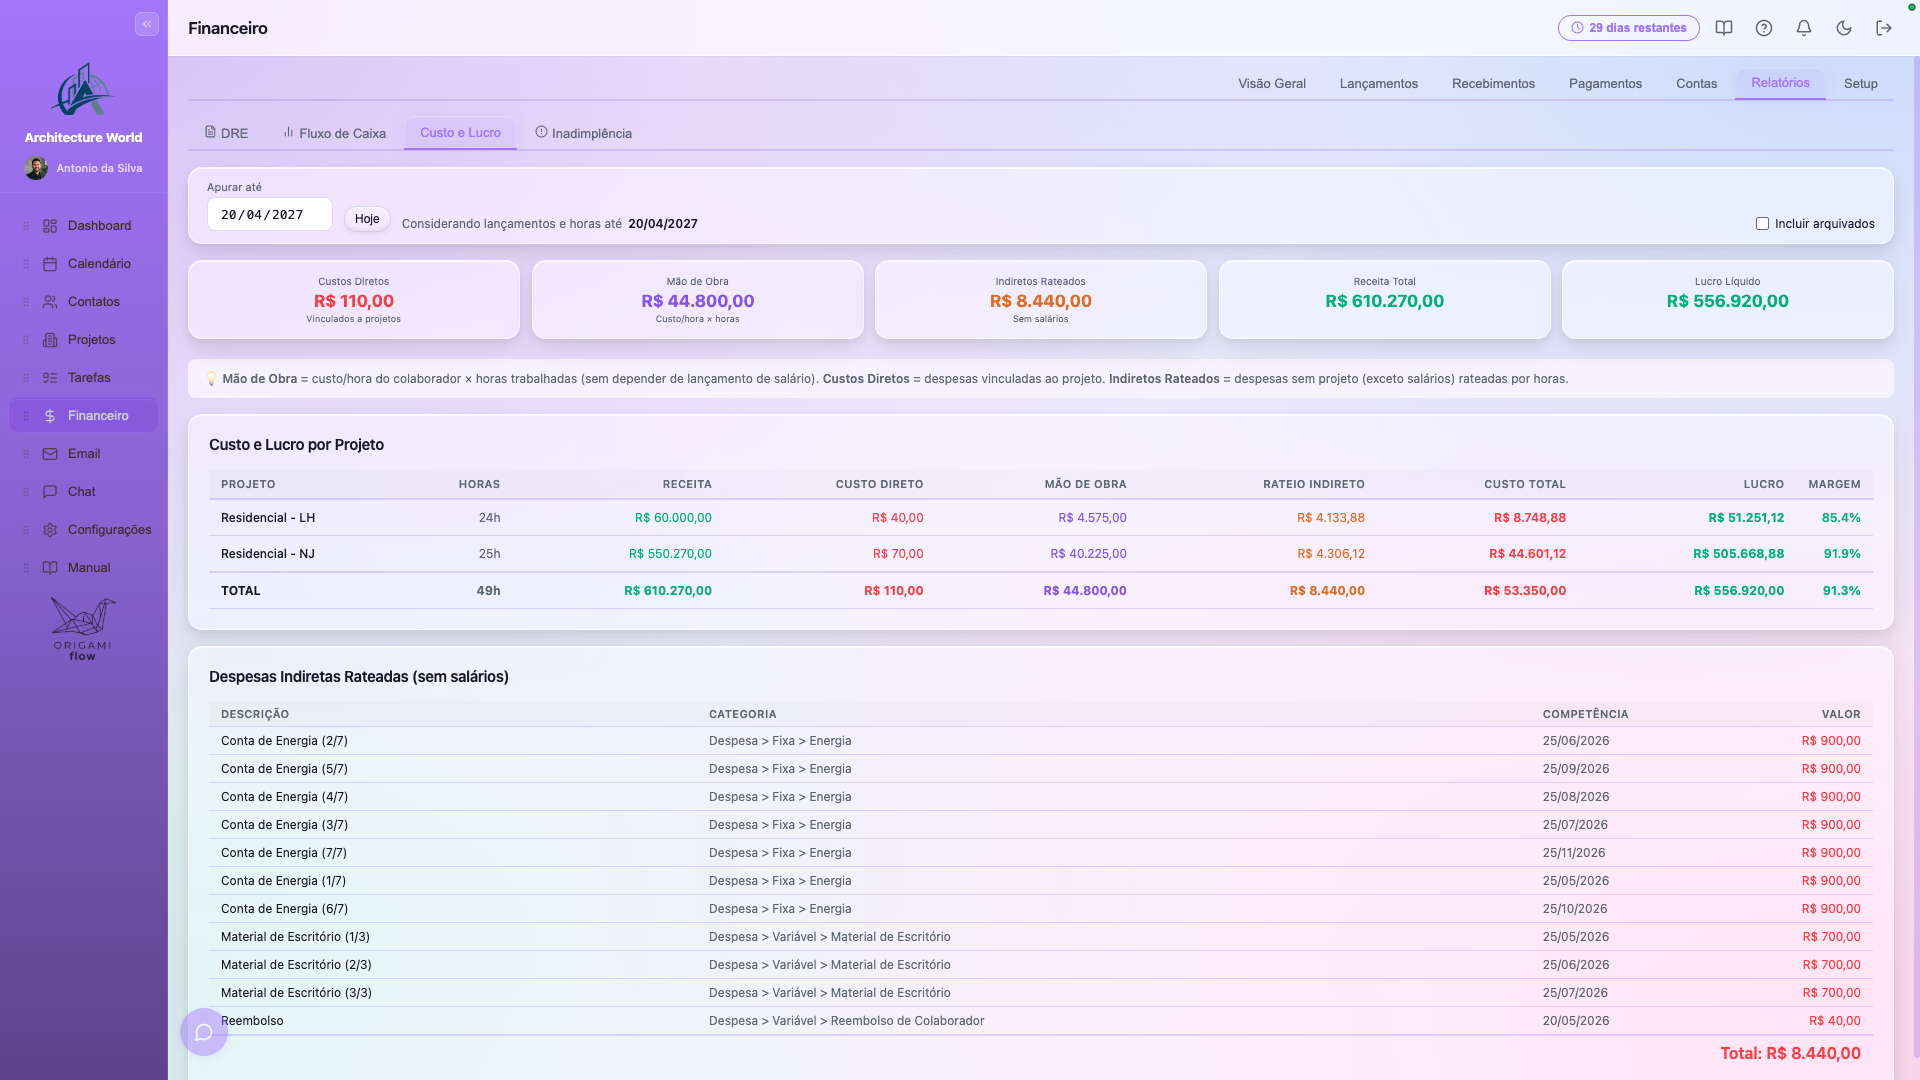Click the Architecture World logo
The height and width of the screenshot is (1080, 1920).
coord(84,90)
